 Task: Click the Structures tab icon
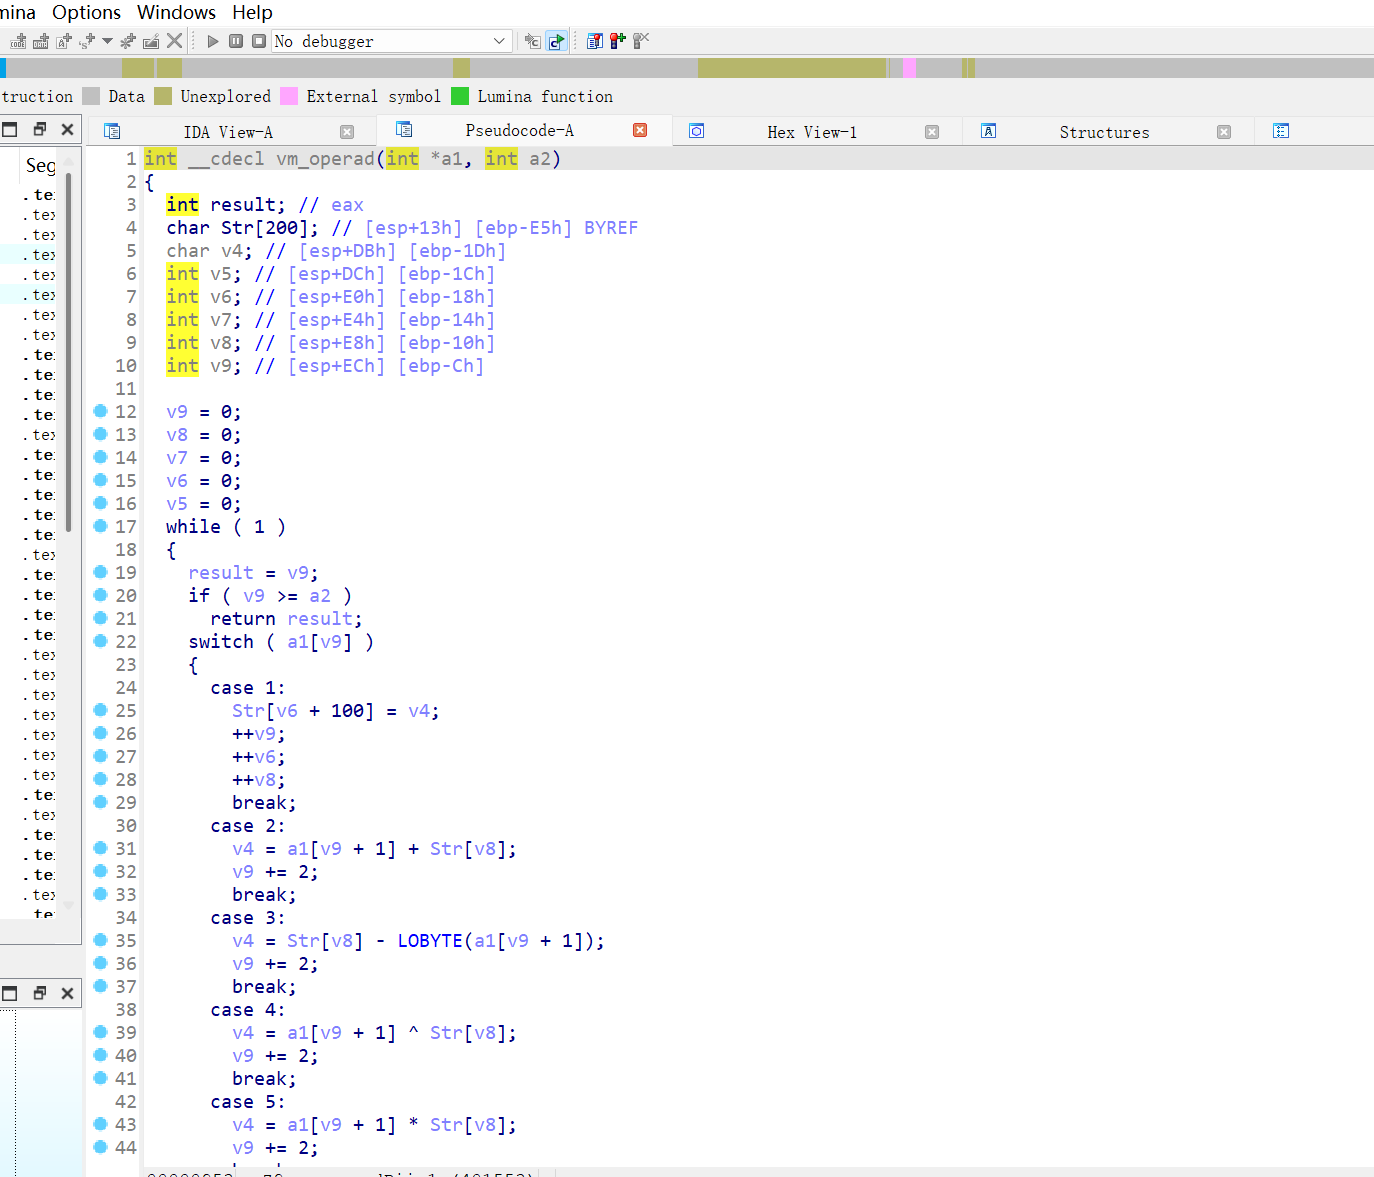click(989, 131)
